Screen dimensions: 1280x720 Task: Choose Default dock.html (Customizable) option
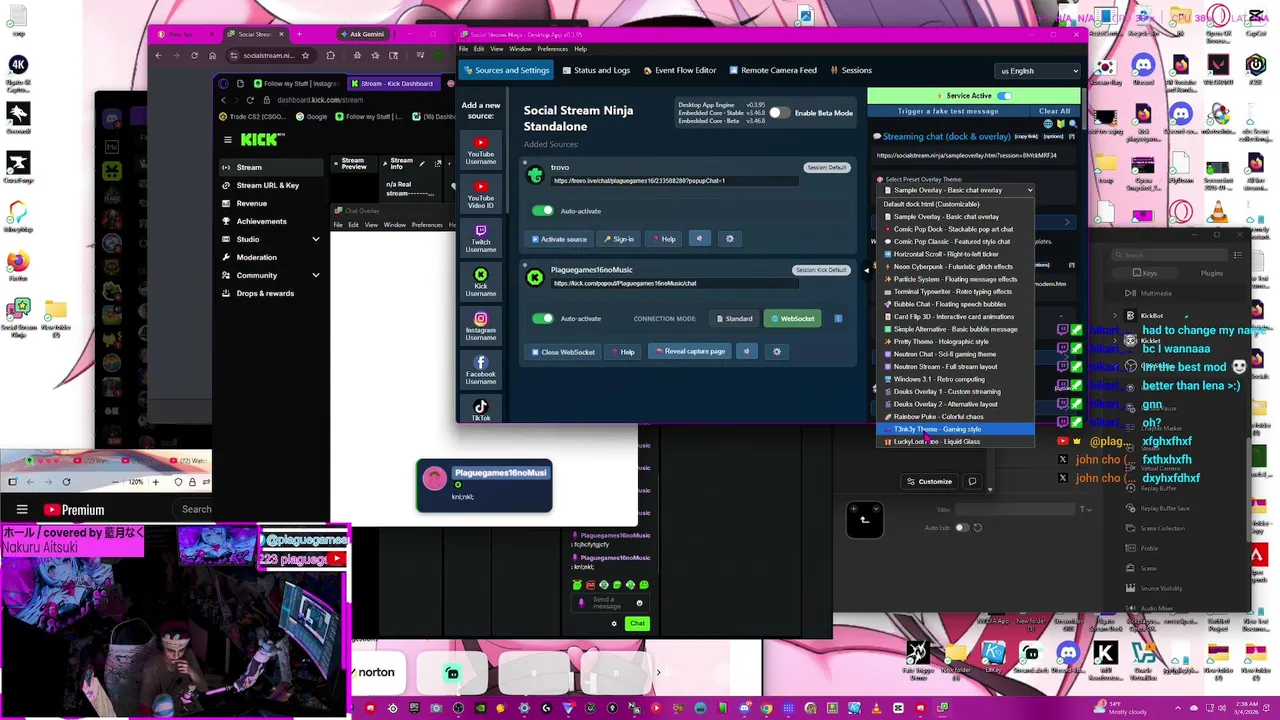click(956, 204)
